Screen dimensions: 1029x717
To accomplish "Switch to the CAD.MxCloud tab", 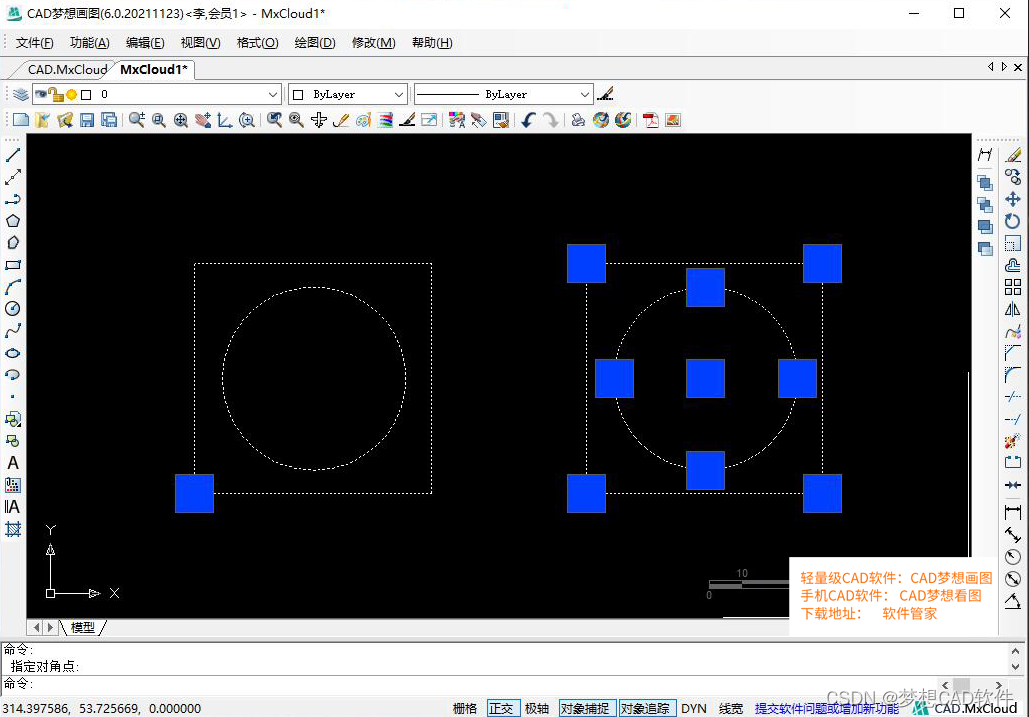I will (x=67, y=70).
